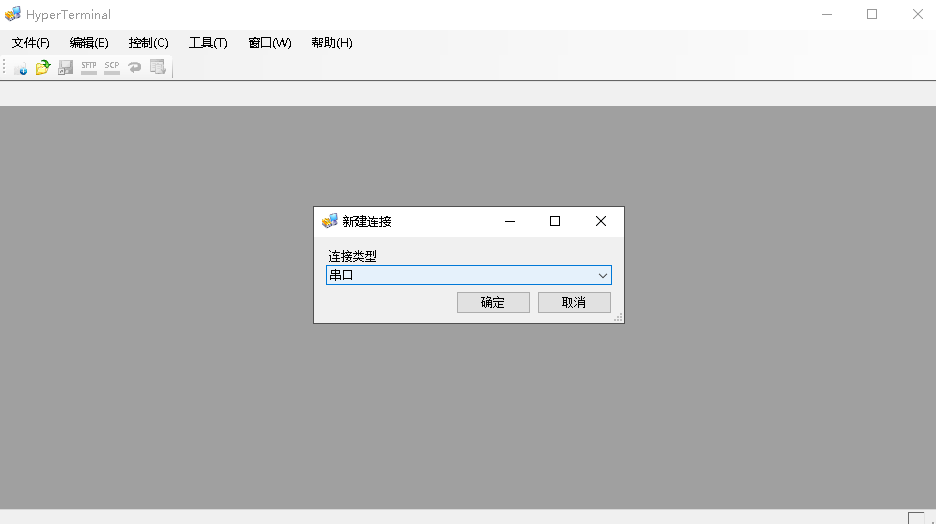
Task: Click the toolbar drag handle dots
Action: 4,67
